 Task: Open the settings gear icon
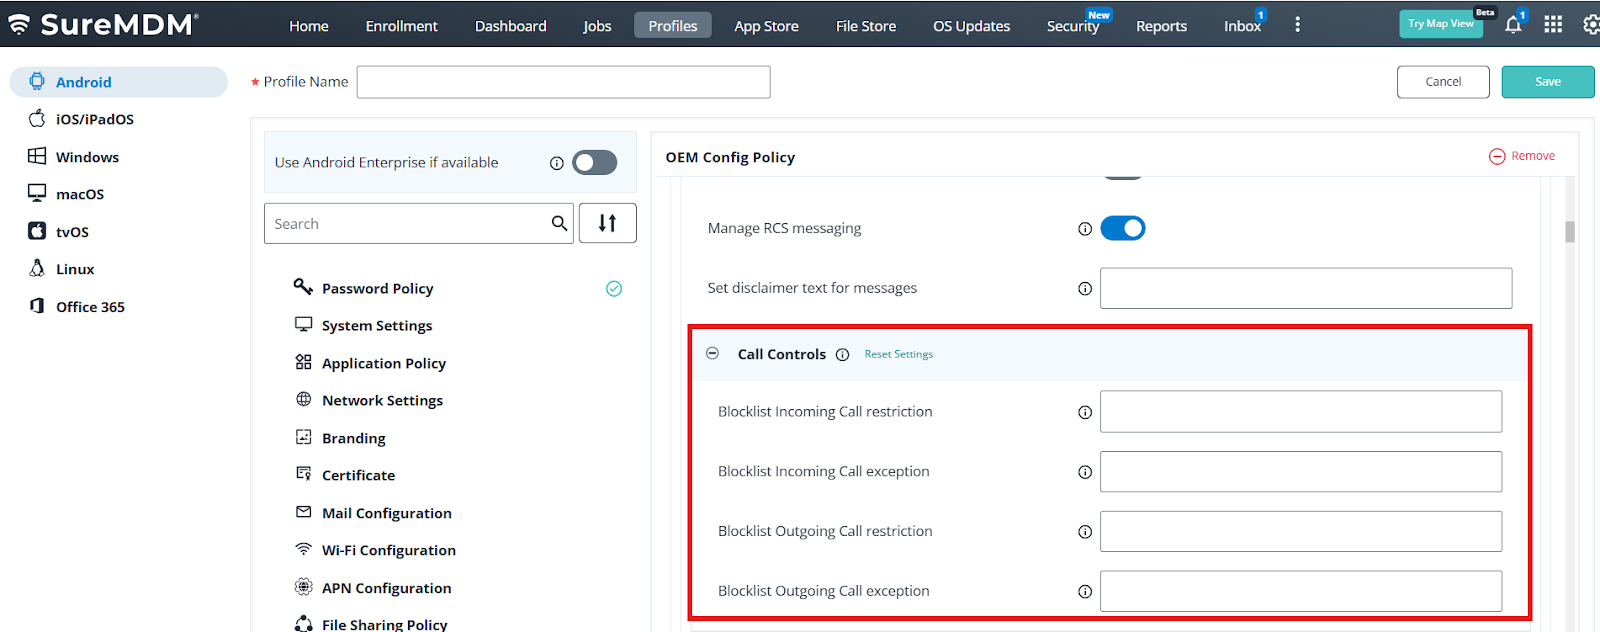(1591, 25)
